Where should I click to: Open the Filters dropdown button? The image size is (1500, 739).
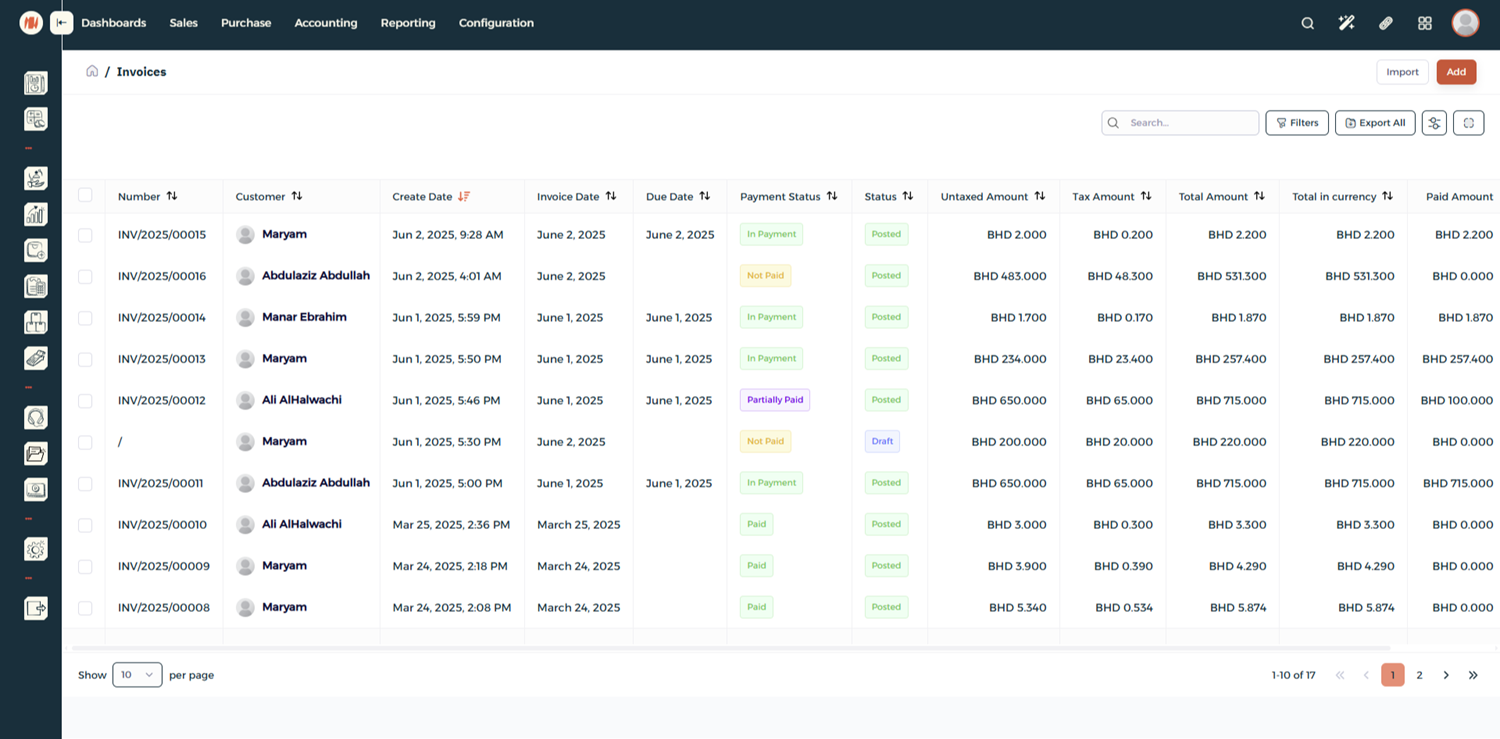click(x=1297, y=123)
